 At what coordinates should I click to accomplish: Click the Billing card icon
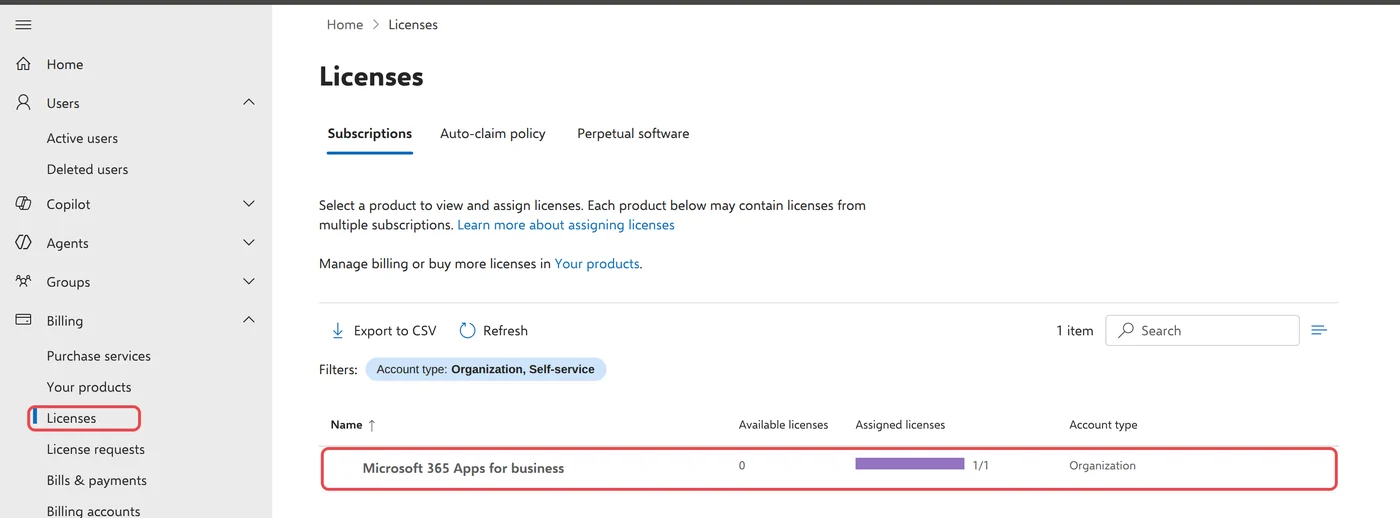23,321
